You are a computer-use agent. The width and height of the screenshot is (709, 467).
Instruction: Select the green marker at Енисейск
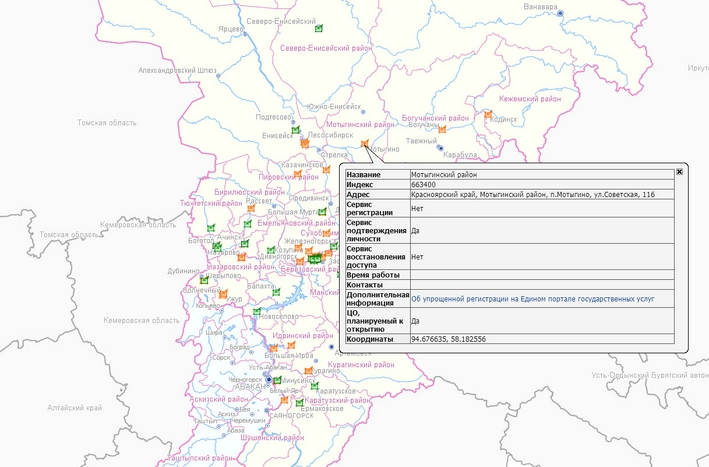tap(296, 130)
